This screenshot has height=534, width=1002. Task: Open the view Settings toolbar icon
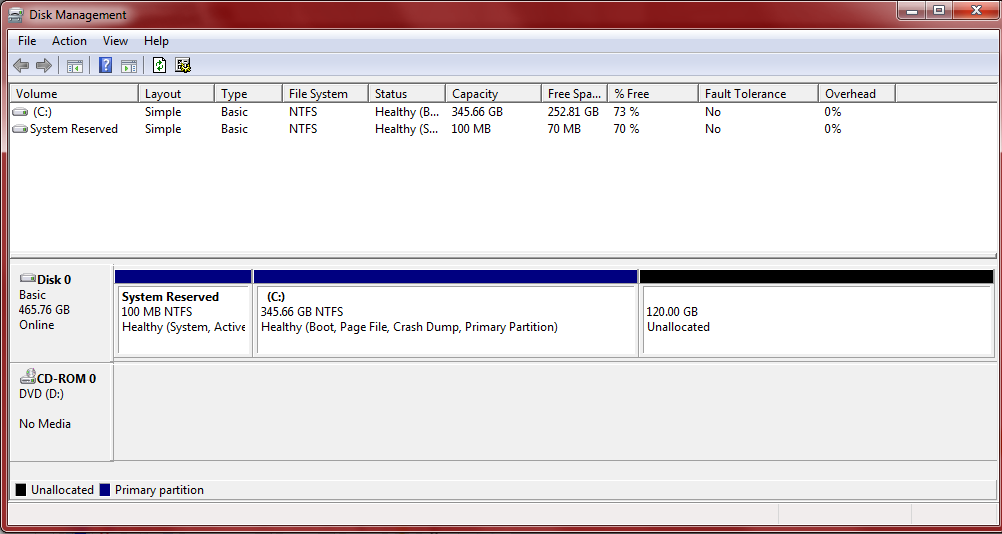point(183,65)
